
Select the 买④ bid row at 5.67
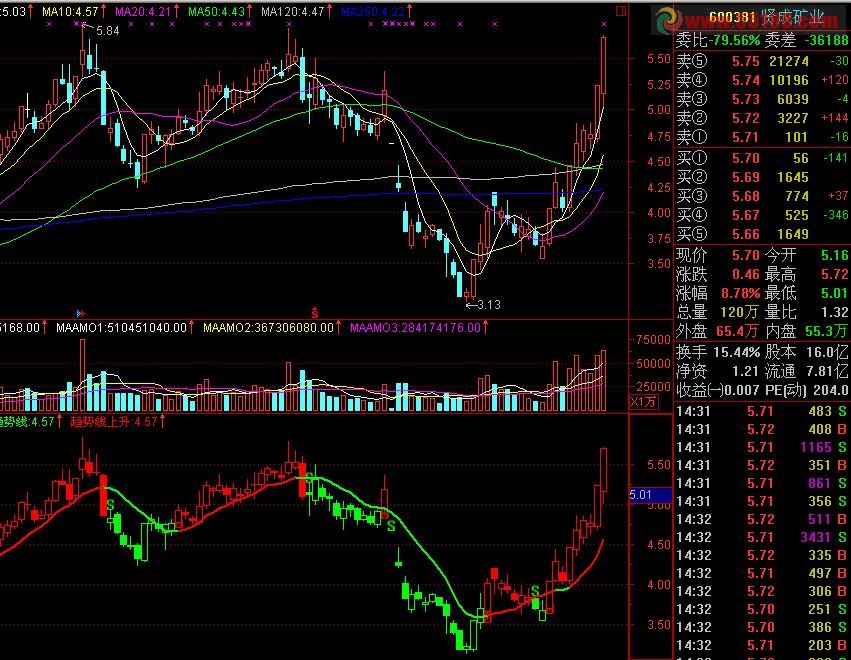point(762,215)
